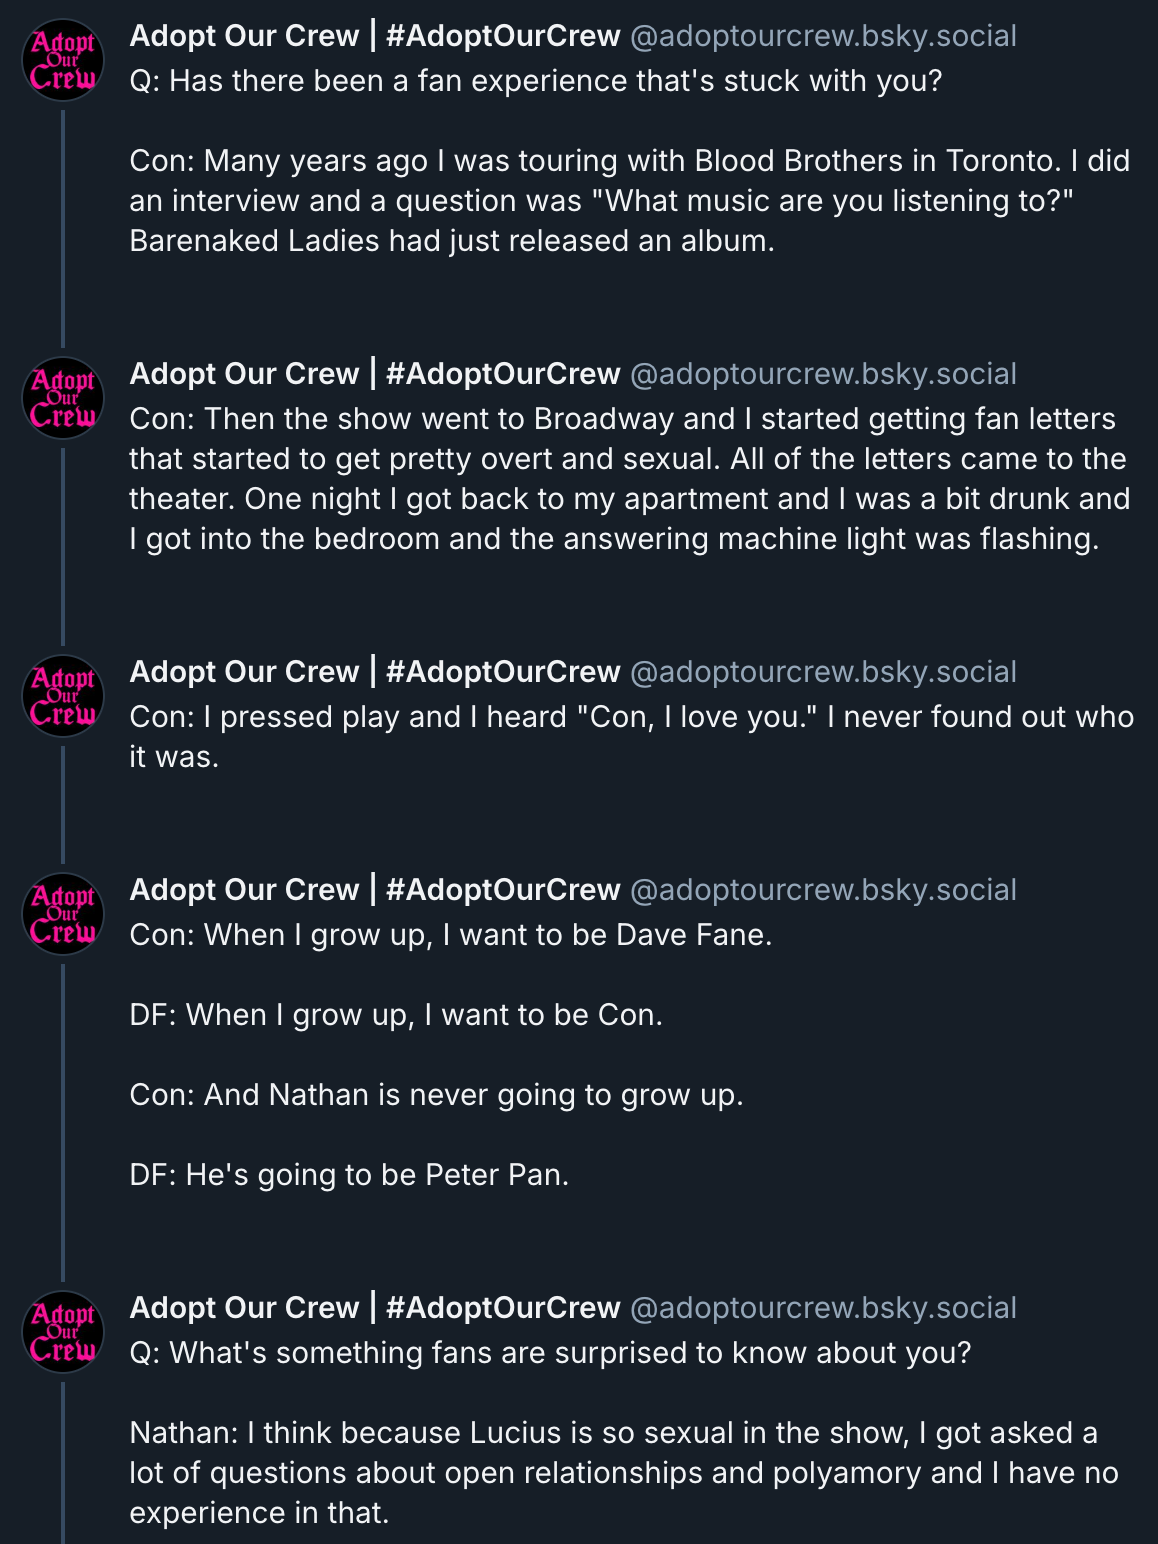Open profile avatar beside the Dave Fane post

pos(63,914)
